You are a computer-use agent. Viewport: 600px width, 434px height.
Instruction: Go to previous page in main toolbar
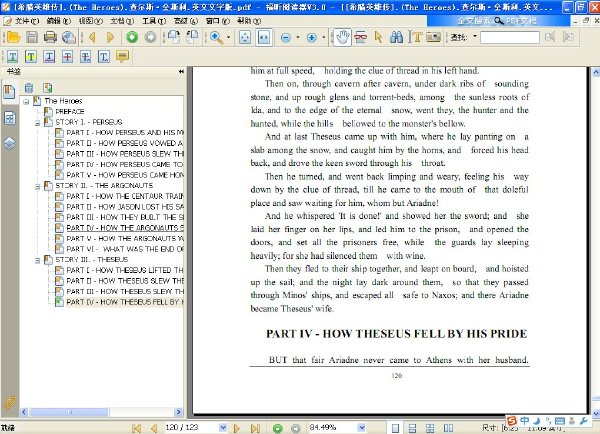click(x=92, y=37)
